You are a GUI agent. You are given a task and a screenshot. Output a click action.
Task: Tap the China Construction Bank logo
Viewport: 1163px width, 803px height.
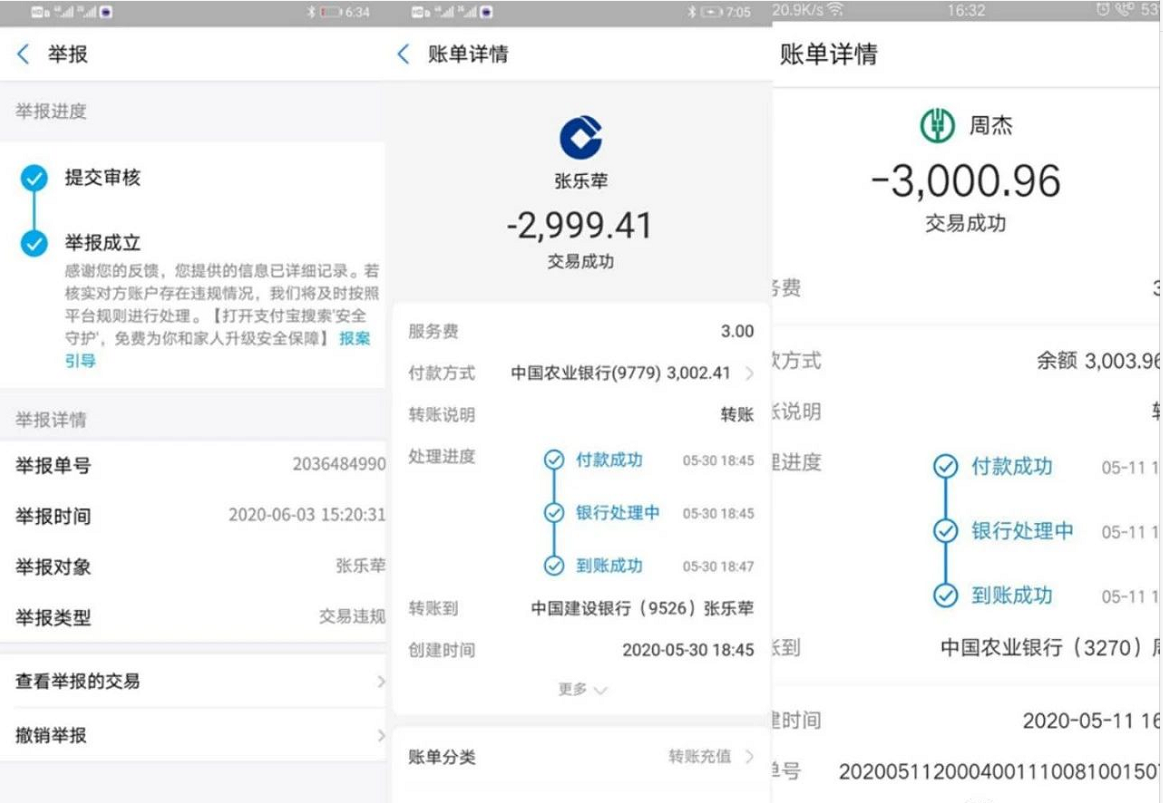click(581, 138)
